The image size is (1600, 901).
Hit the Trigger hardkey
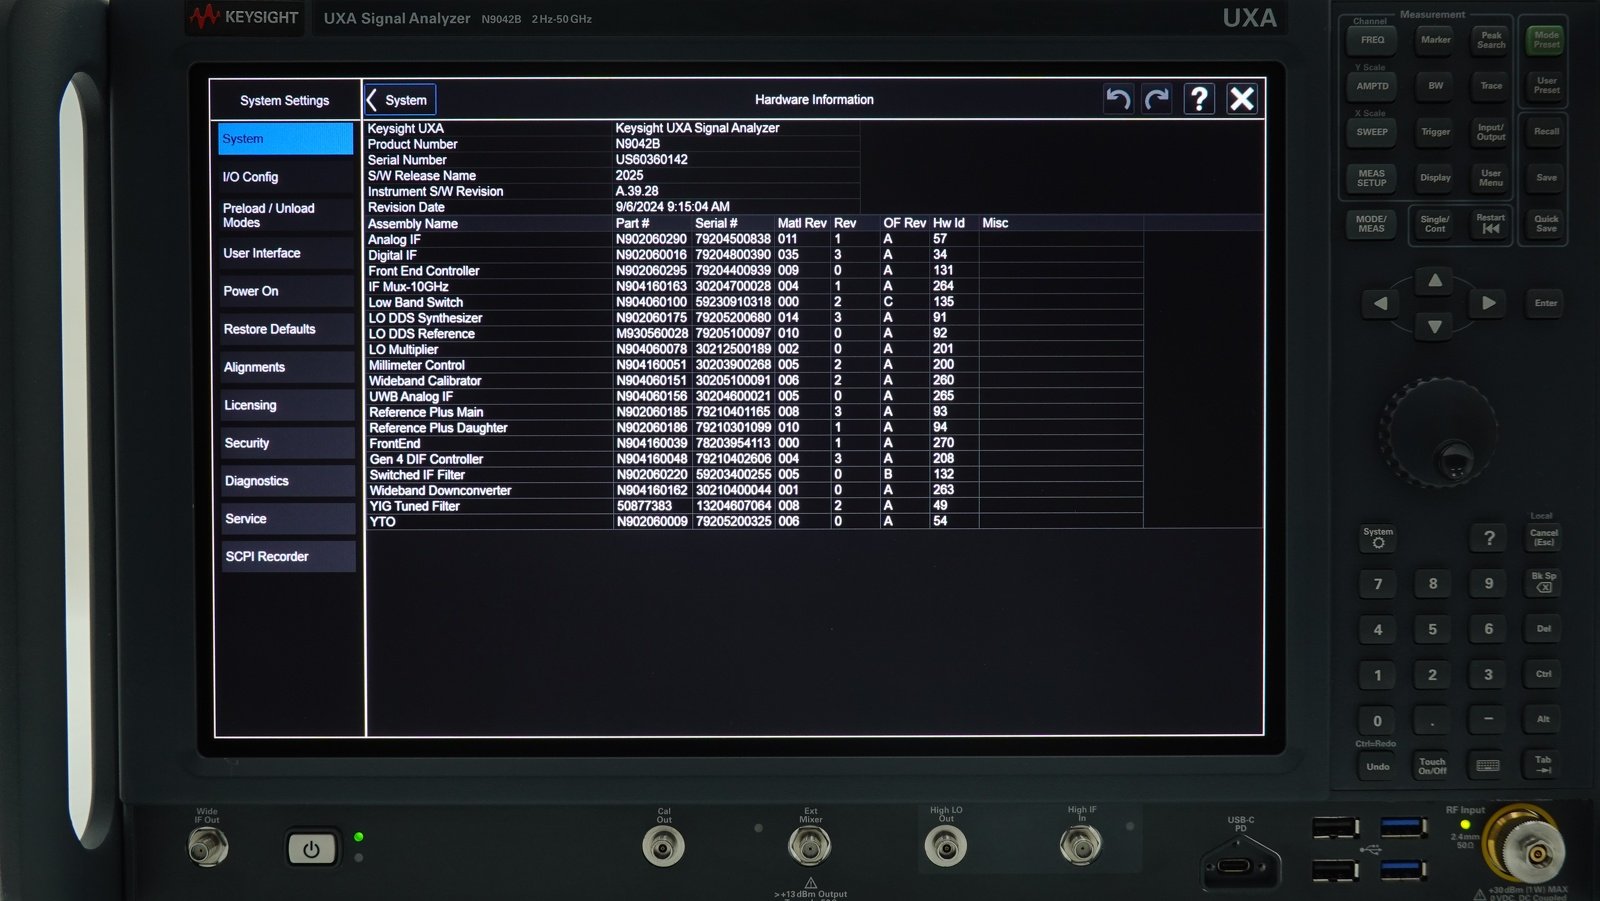[1435, 132]
